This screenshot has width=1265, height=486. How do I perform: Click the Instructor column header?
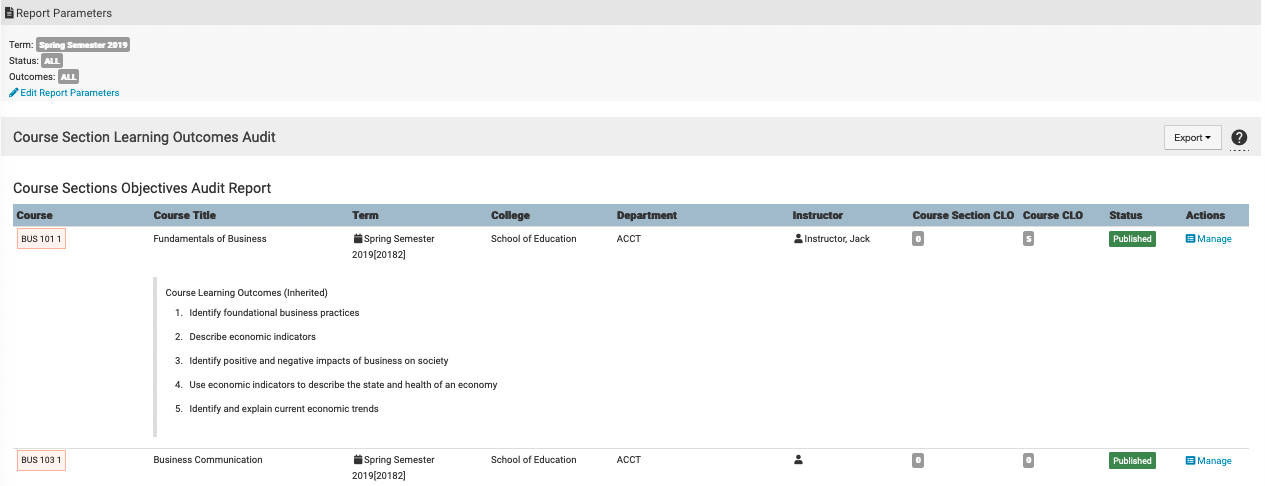(x=817, y=215)
